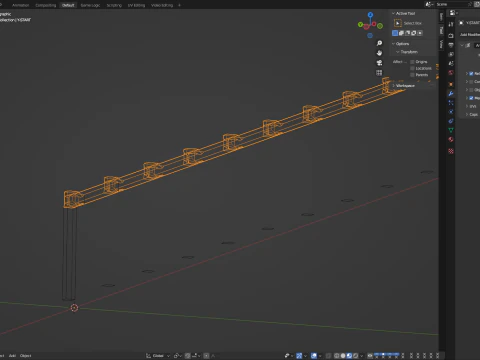Viewport: 480px width, 360px height.
Task: Open the Material properties sphere icon
Action: [x=451, y=139]
